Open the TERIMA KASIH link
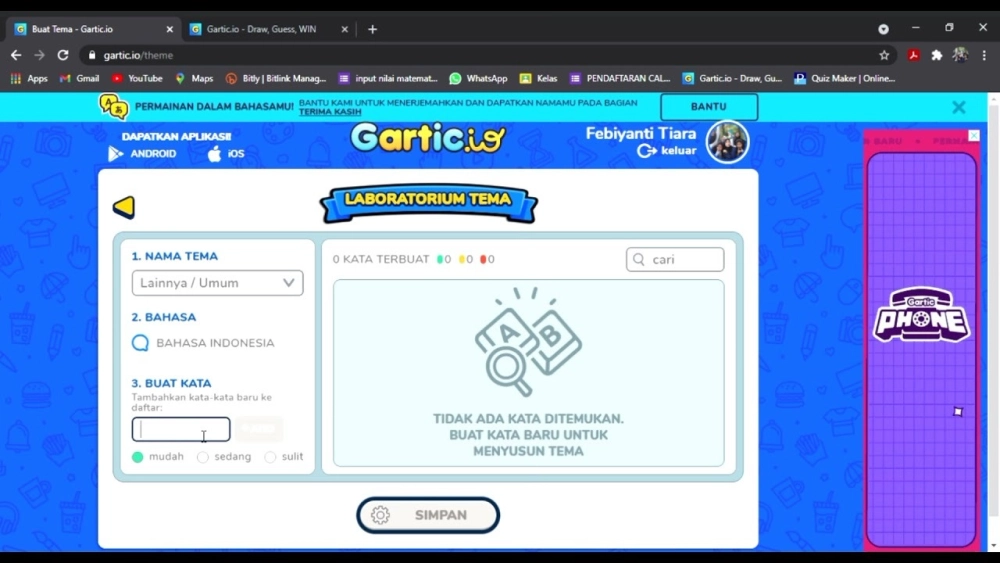This screenshot has height=563, width=1000. point(330,112)
